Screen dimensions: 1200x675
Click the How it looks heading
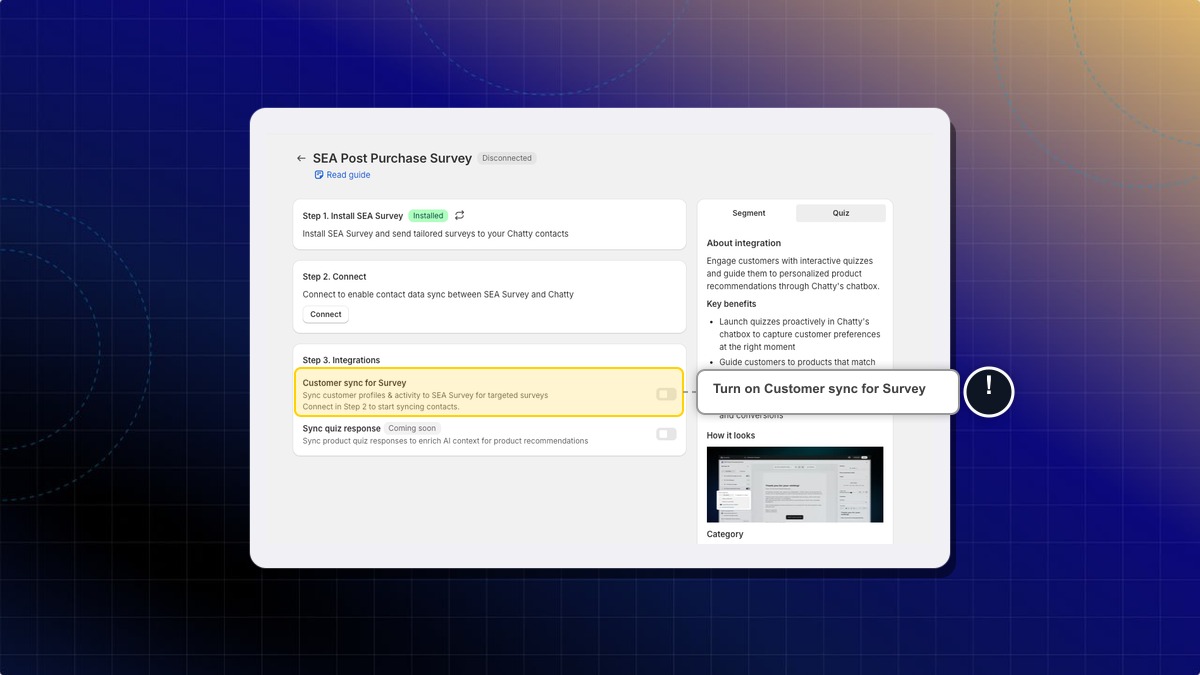(x=731, y=435)
